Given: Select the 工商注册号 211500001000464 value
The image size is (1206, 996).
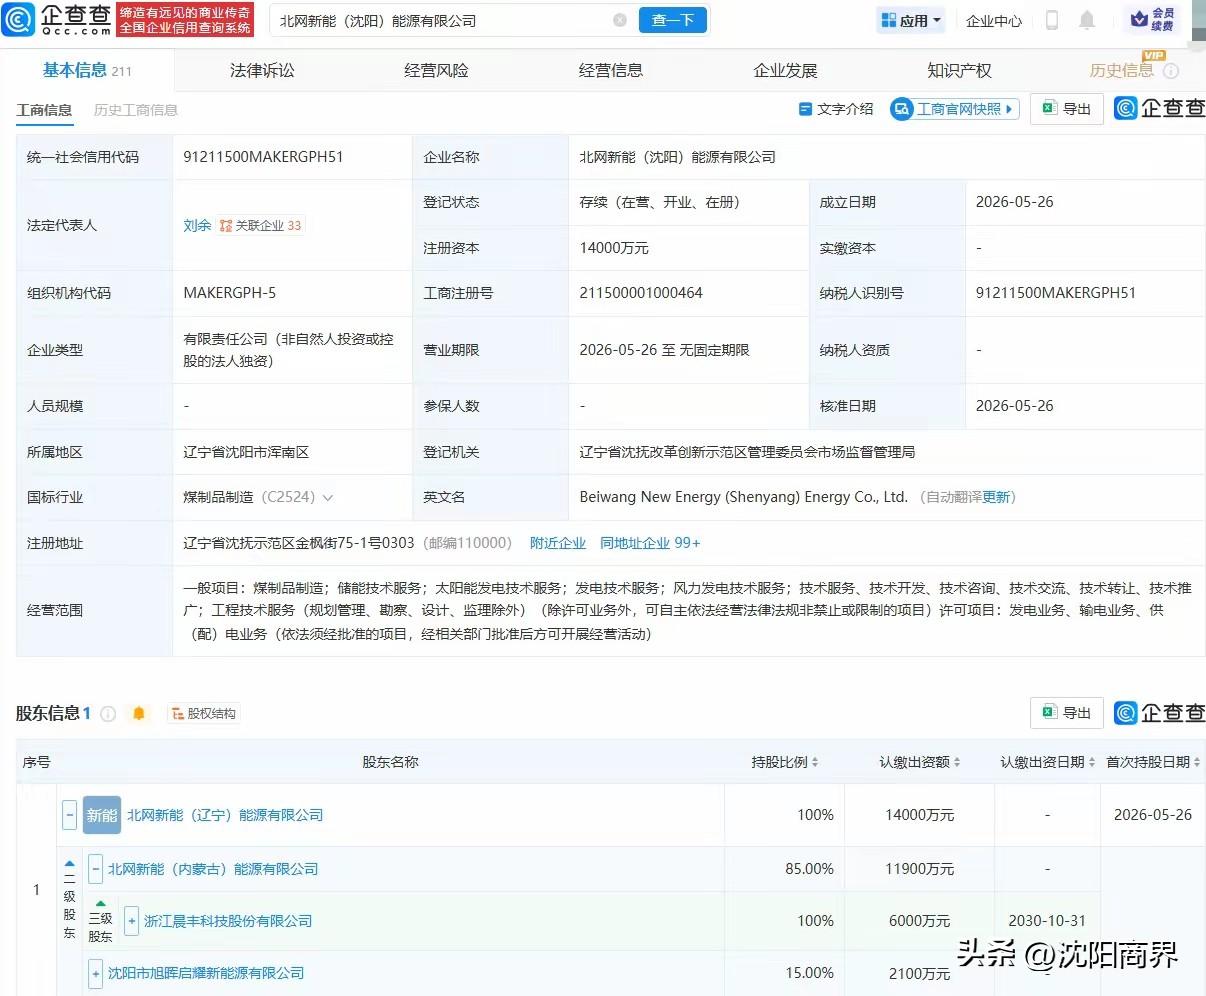Looking at the screenshot, I should click(641, 293).
